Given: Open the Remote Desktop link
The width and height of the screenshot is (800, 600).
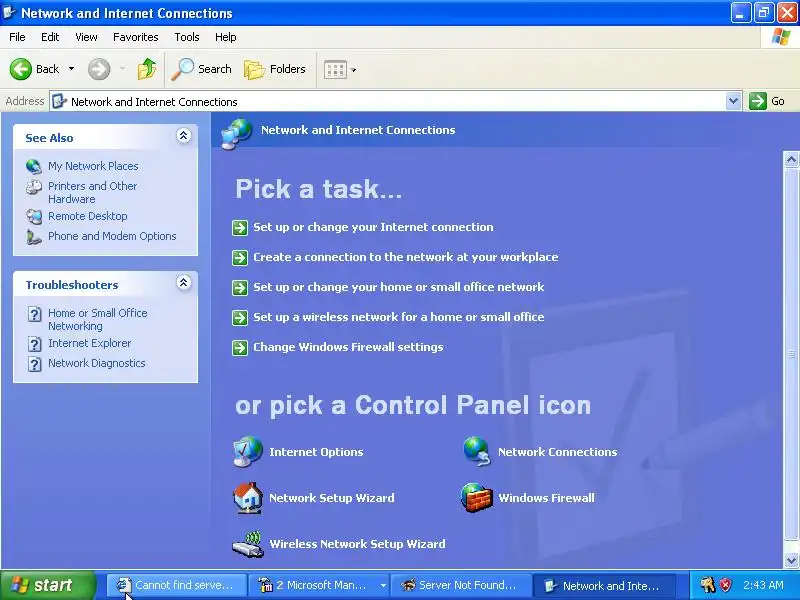Looking at the screenshot, I should click(x=88, y=216).
